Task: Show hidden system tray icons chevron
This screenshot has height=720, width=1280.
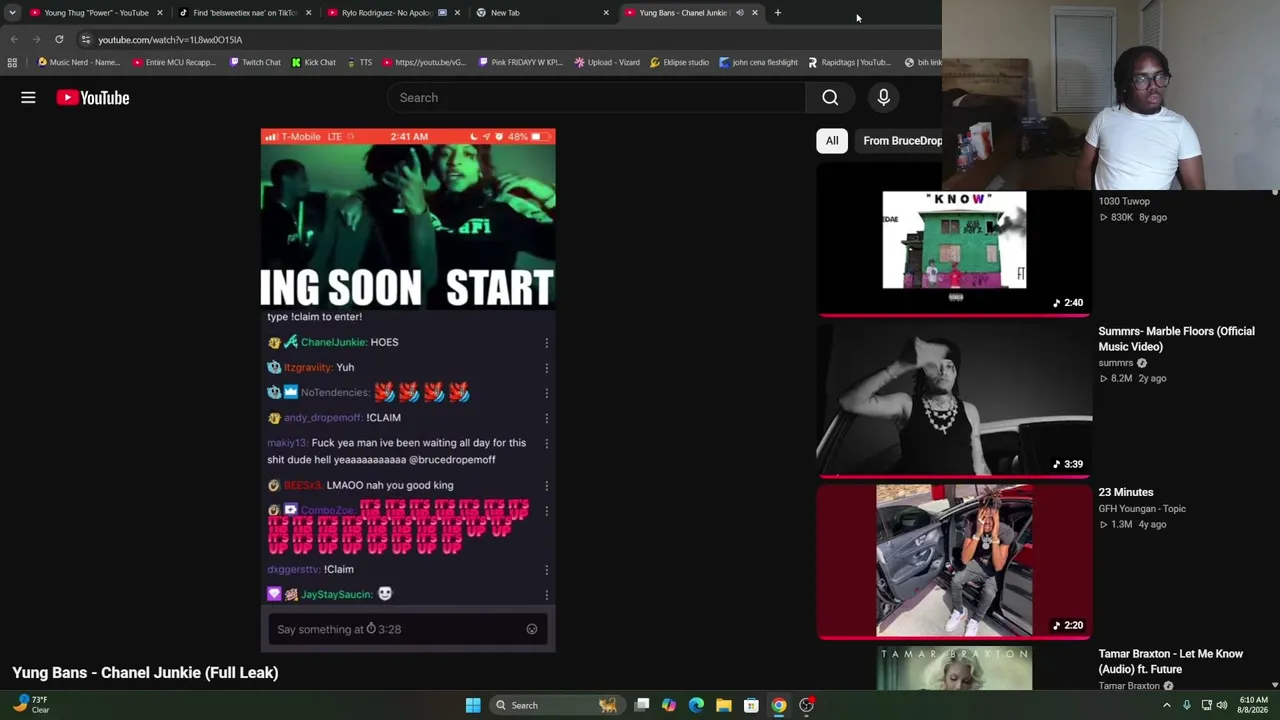Action: click(1166, 705)
